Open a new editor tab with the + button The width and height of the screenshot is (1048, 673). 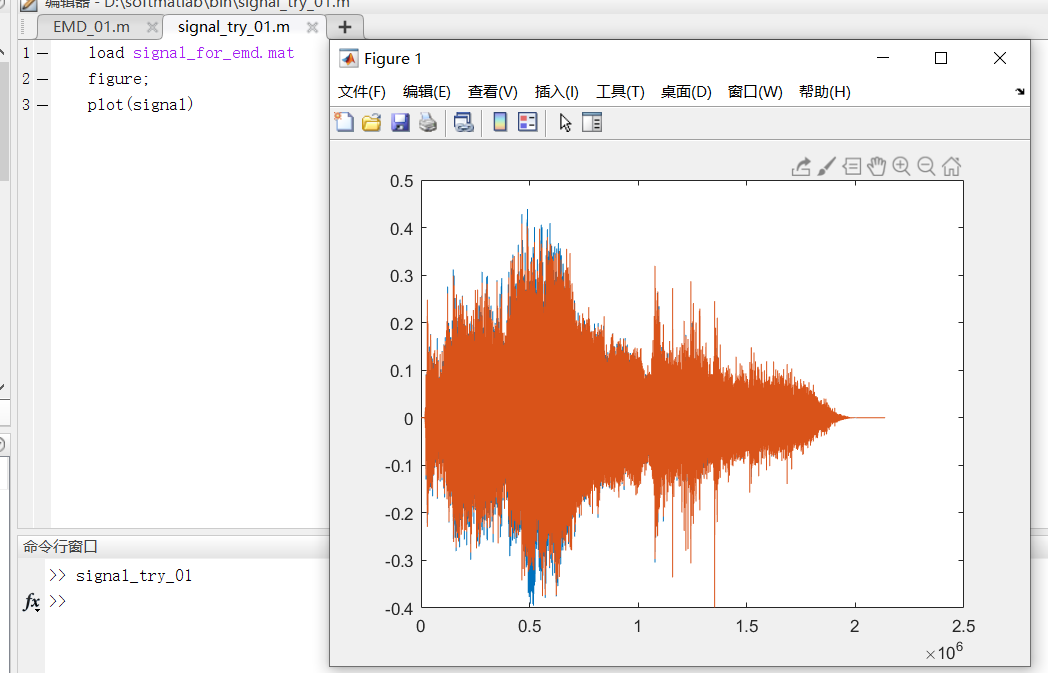tap(344, 27)
